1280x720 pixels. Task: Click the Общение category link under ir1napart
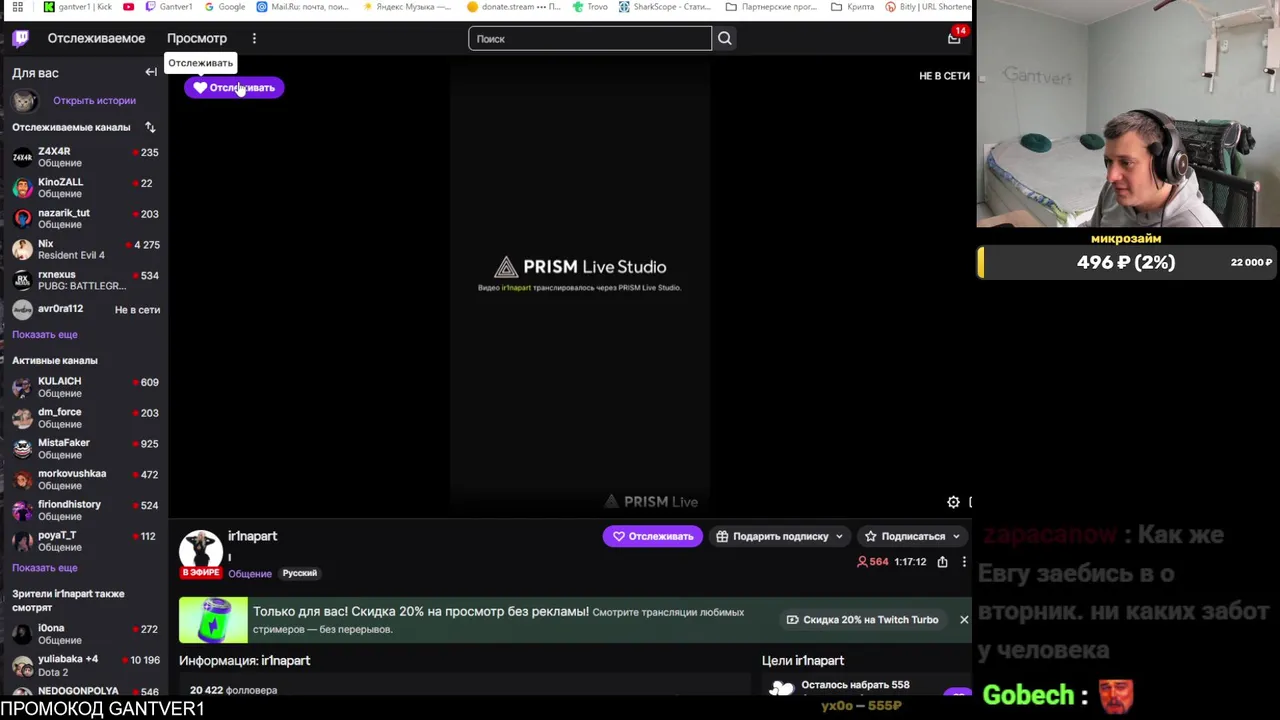coord(250,574)
